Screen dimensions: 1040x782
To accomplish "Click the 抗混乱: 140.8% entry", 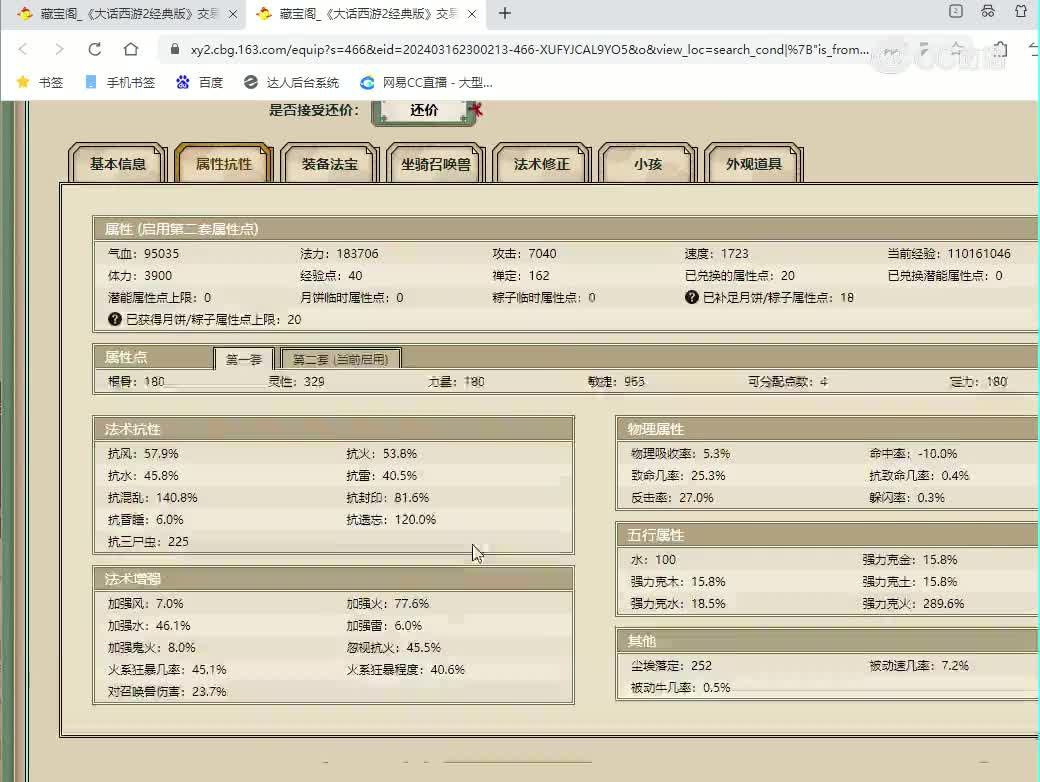I will point(153,497).
